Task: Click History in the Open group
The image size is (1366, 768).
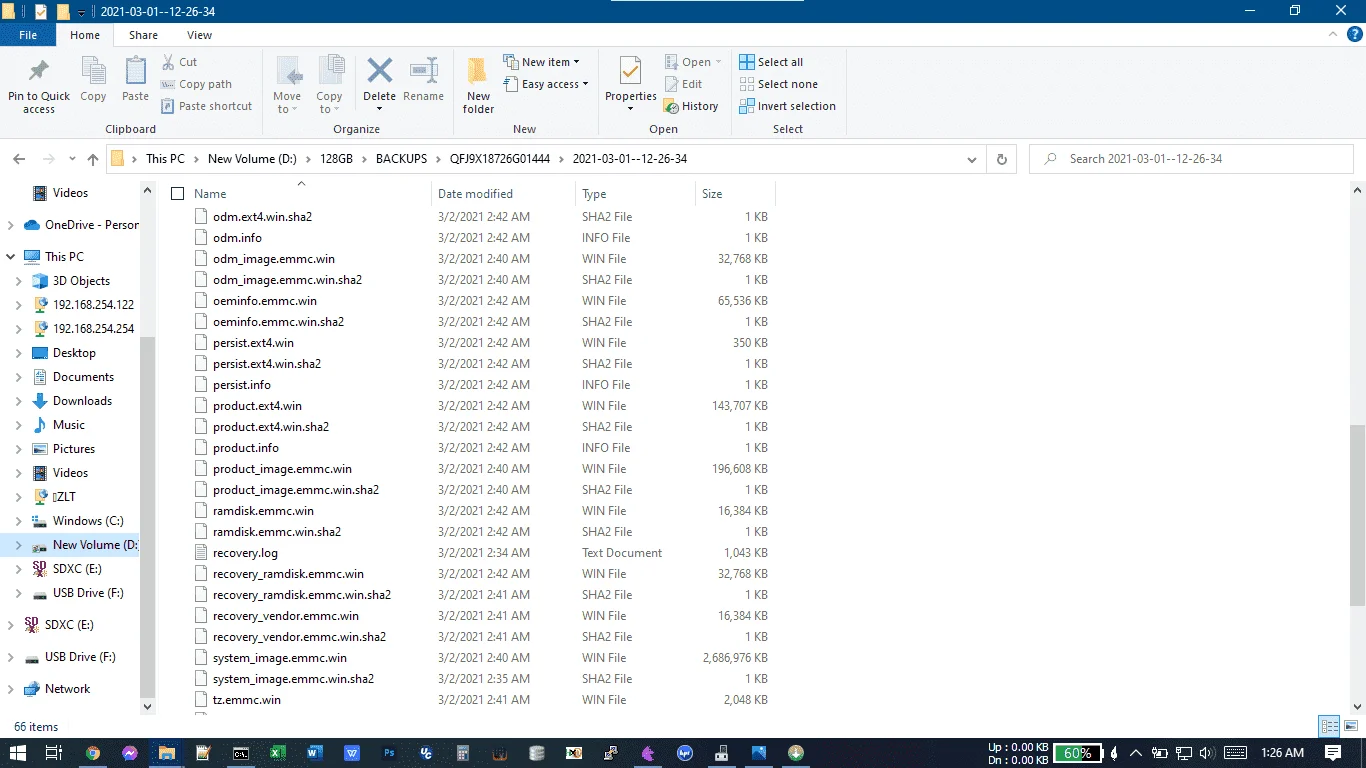Action: pyautogui.click(x=690, y=106)
